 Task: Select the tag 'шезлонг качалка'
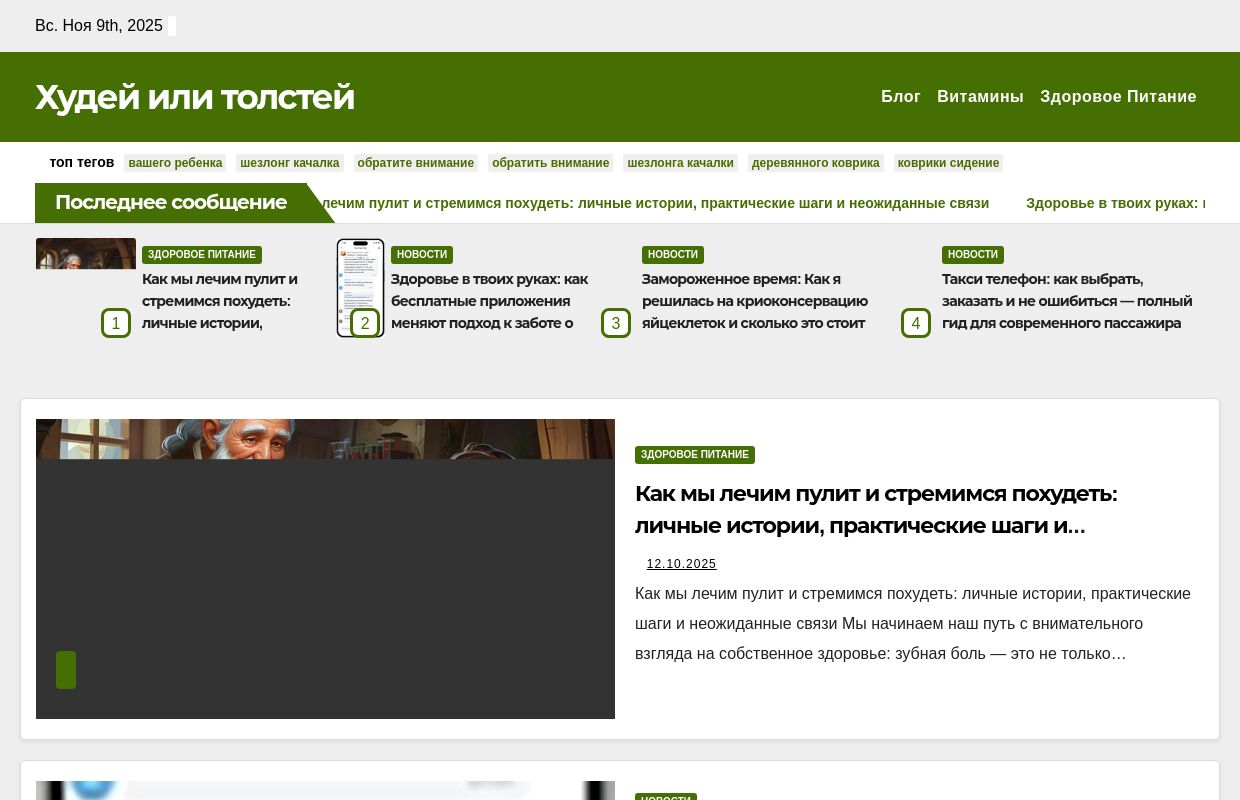289,163
